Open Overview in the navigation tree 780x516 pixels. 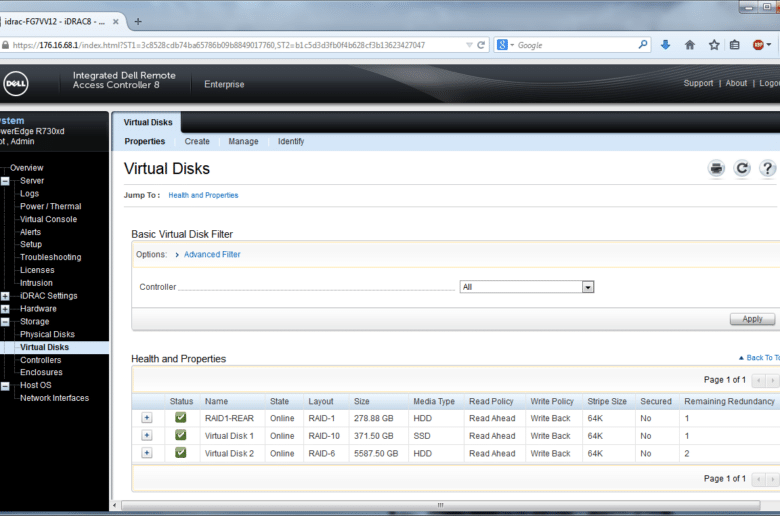coord(26,168)
